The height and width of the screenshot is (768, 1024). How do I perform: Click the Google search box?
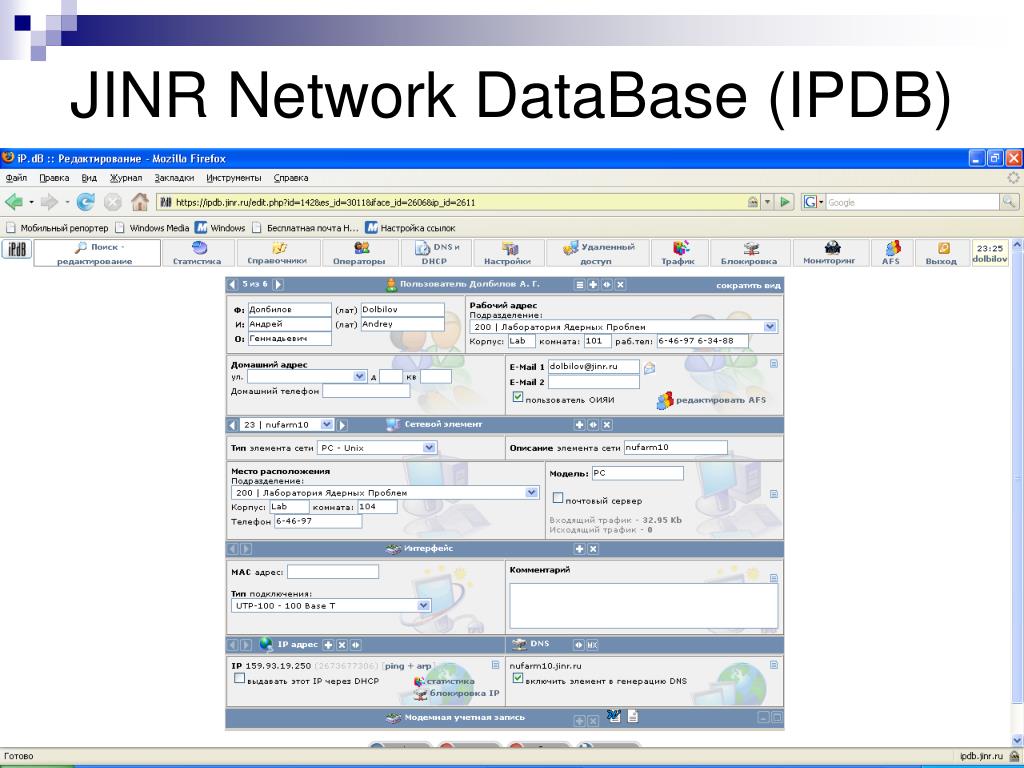pos(912,202)
